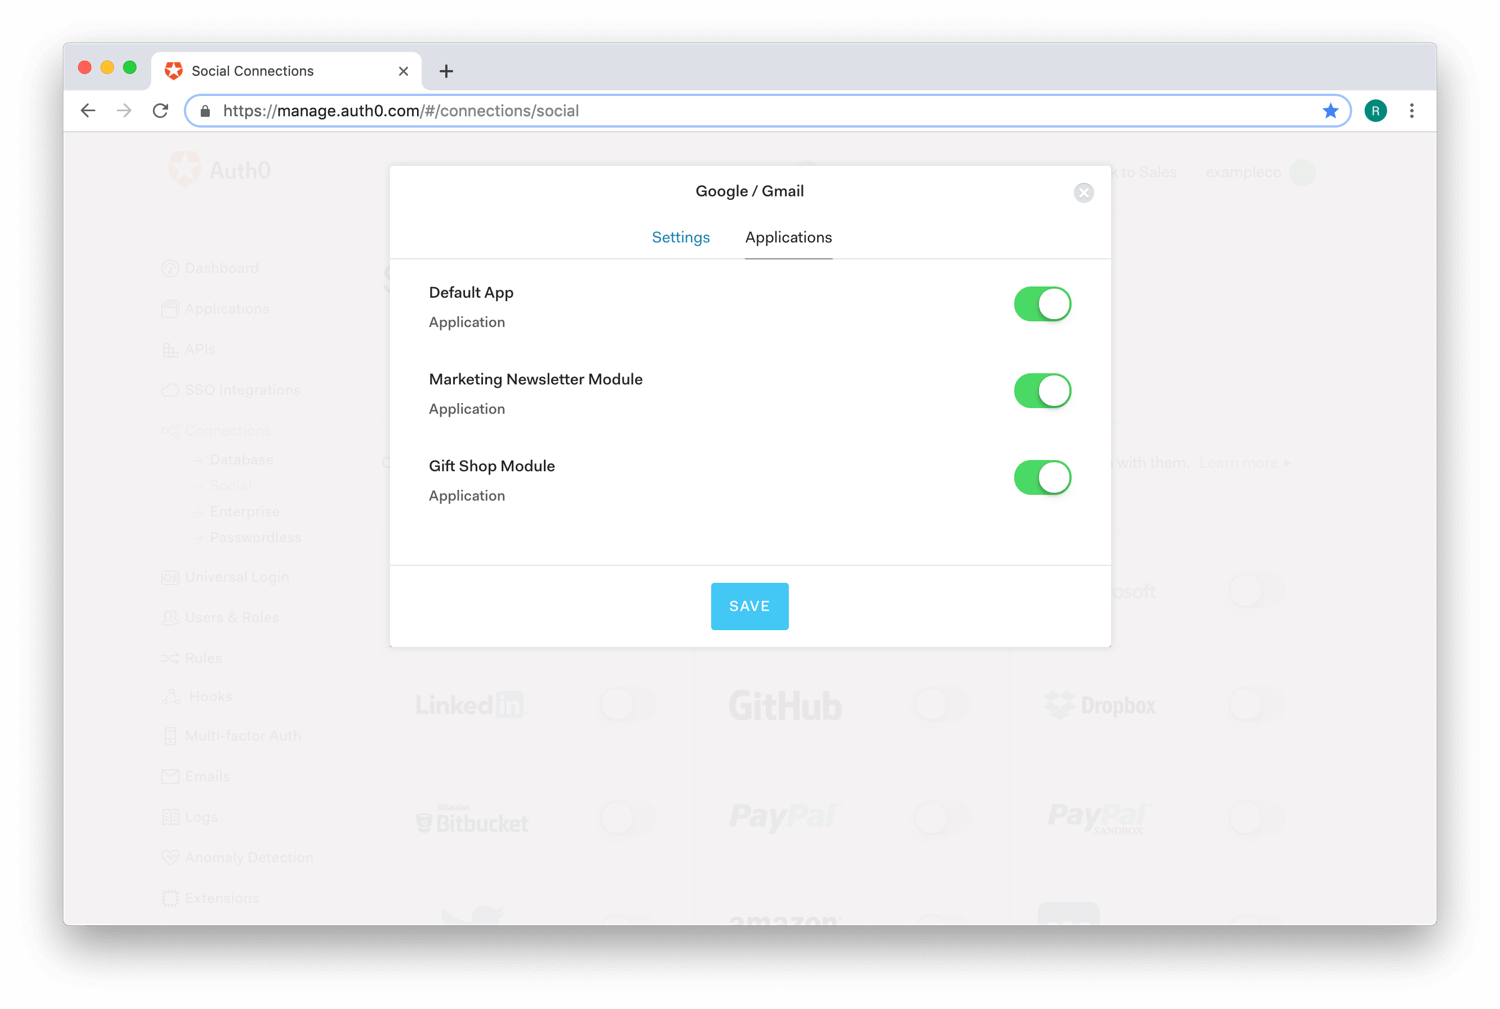1500x1009 pixels.
Task: Open Anomaly Detection in sidebar
Action: 237,858
